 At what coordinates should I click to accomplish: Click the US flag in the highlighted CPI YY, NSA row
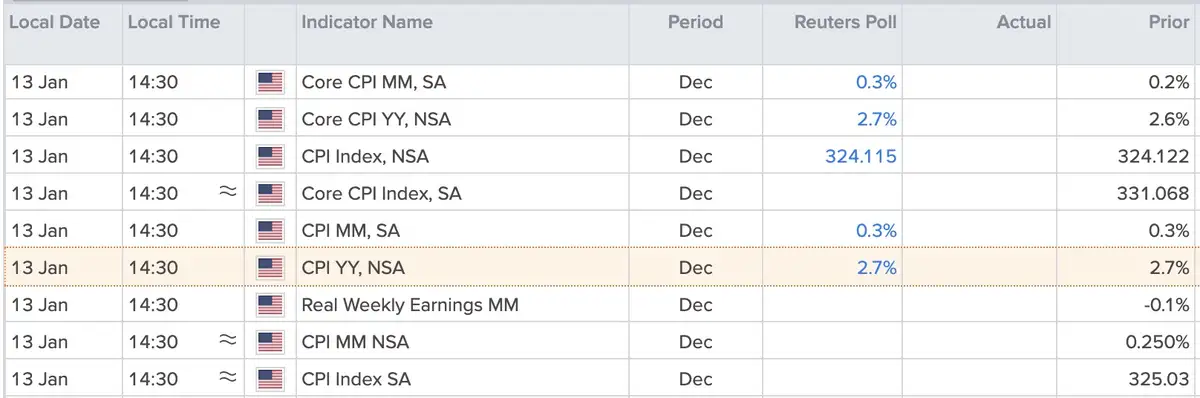(x=270, y=267)
